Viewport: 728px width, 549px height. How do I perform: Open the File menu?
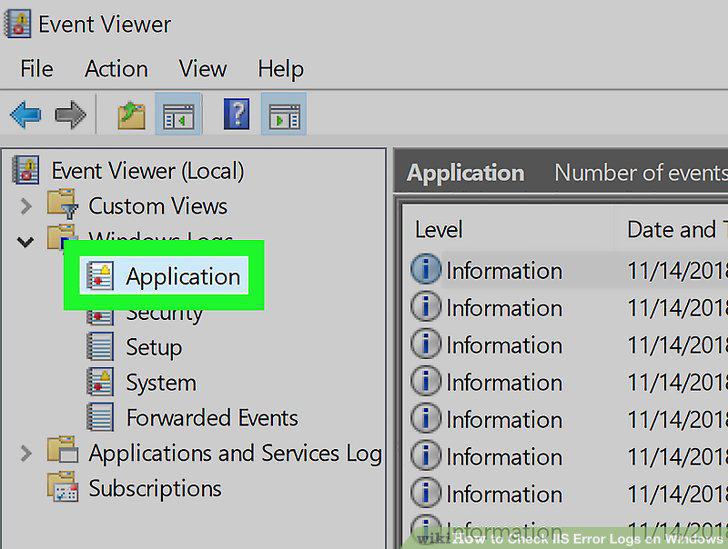(x=37, y=69)
